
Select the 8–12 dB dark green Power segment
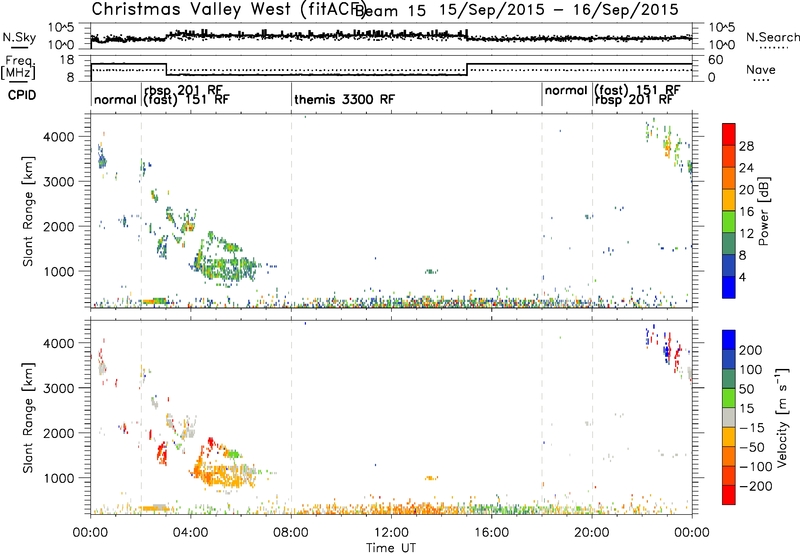pos(729,244)
